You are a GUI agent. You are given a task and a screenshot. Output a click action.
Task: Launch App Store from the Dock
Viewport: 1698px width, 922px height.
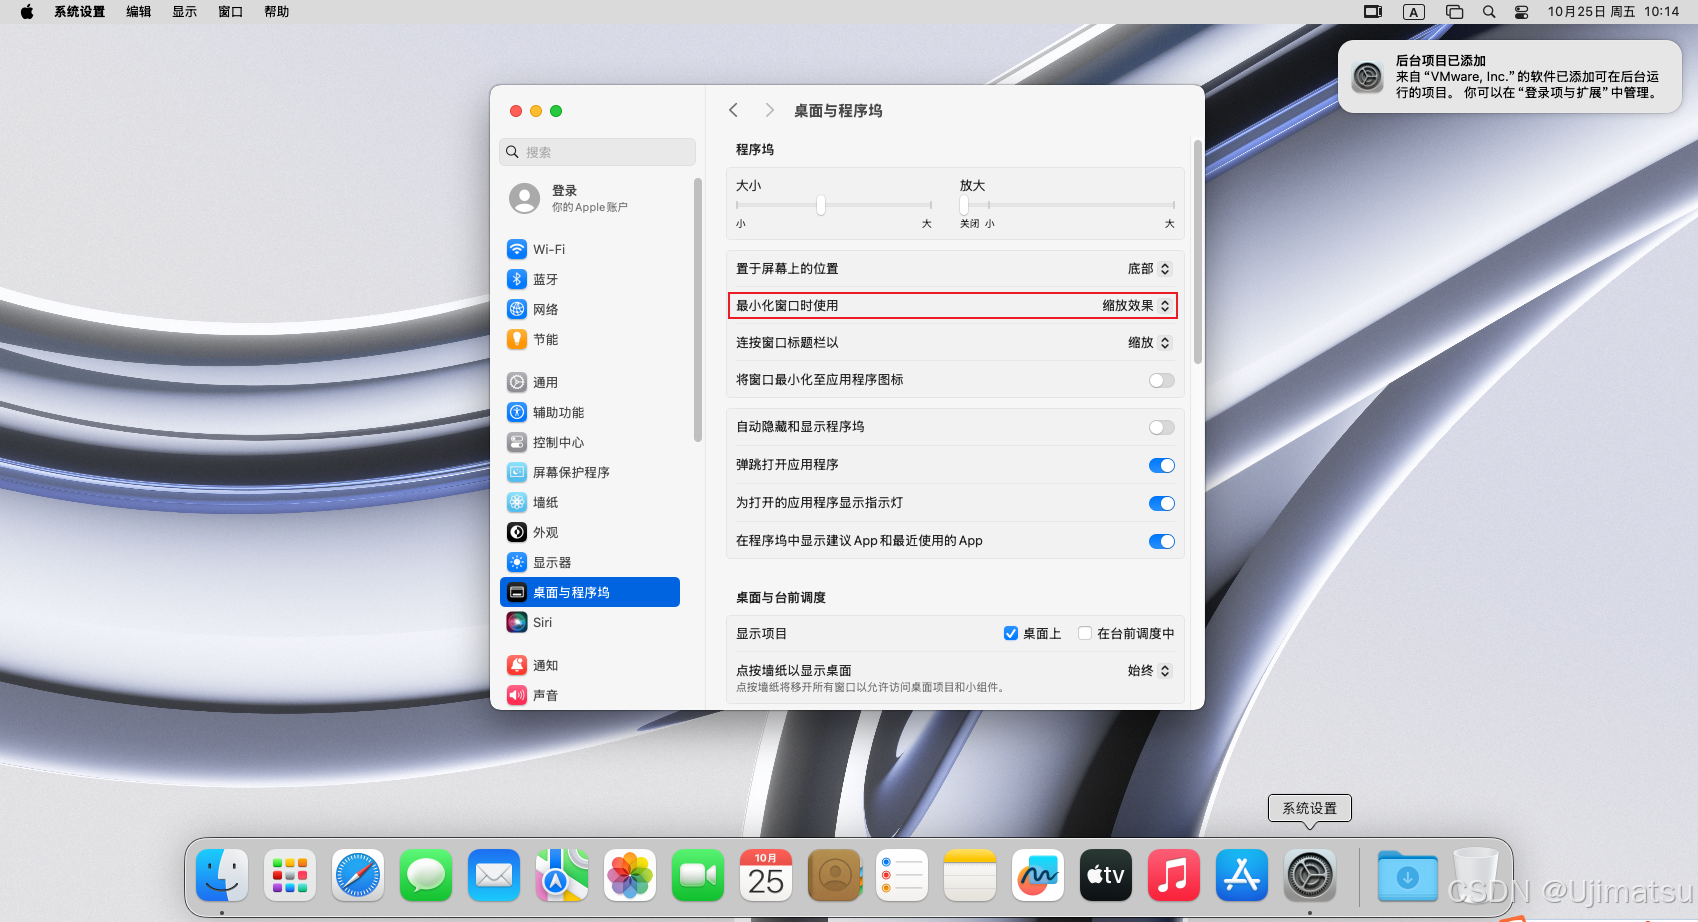pos(1242,876)
